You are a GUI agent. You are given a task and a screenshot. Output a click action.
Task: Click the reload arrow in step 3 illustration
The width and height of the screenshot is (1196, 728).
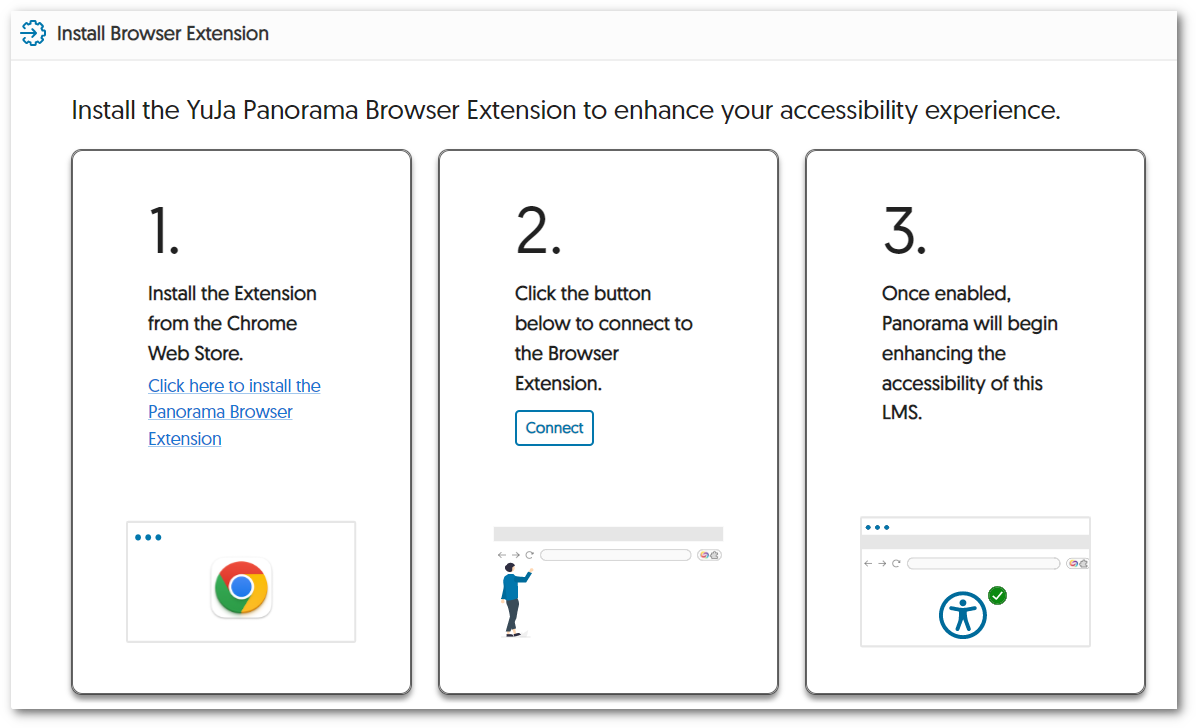pyautogui.click(x=896, y=564)
